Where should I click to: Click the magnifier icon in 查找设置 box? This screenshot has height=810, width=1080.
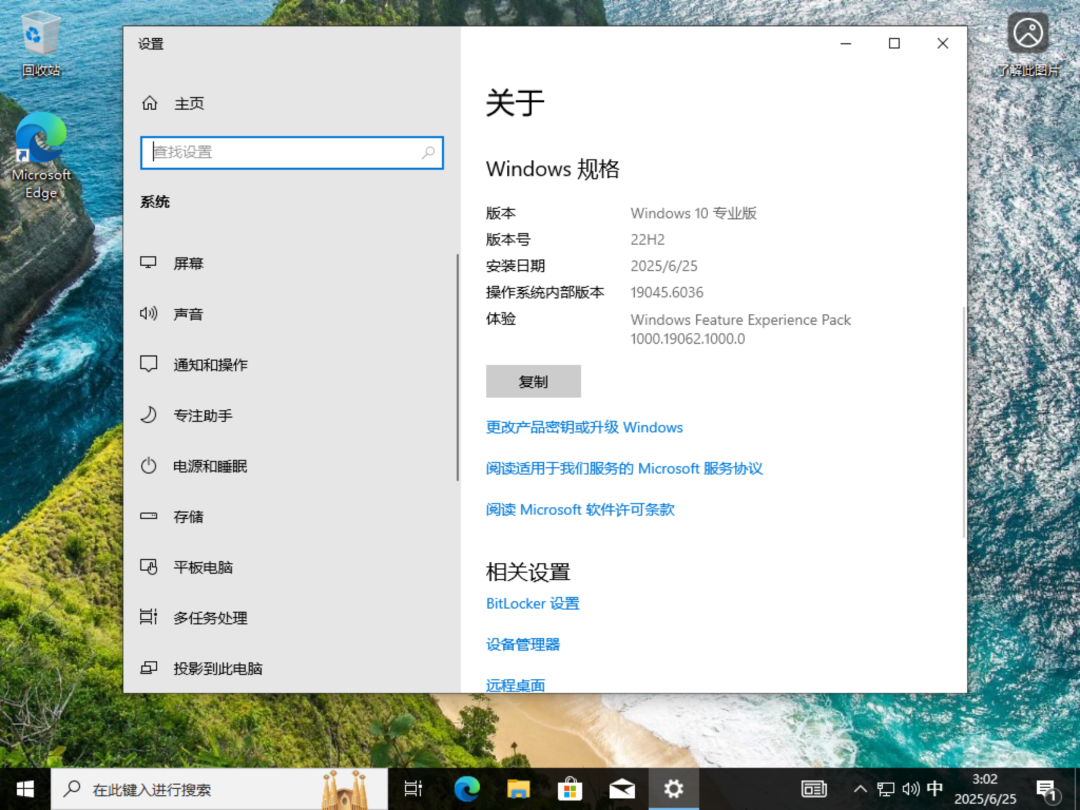(428, 152)
